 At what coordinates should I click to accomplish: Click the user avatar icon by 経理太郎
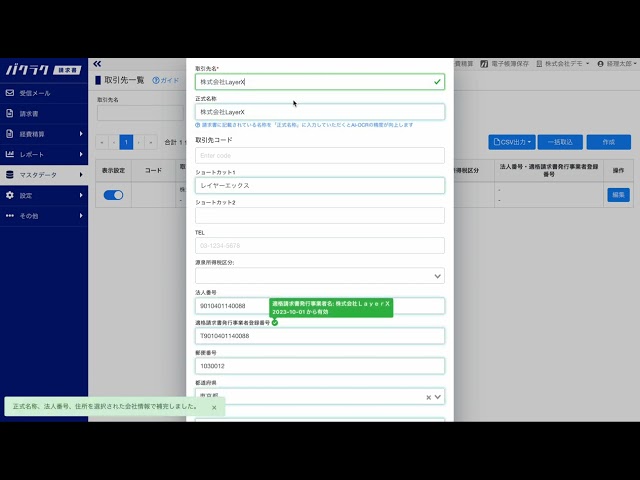pyautogui.click(x=600, y=64)
